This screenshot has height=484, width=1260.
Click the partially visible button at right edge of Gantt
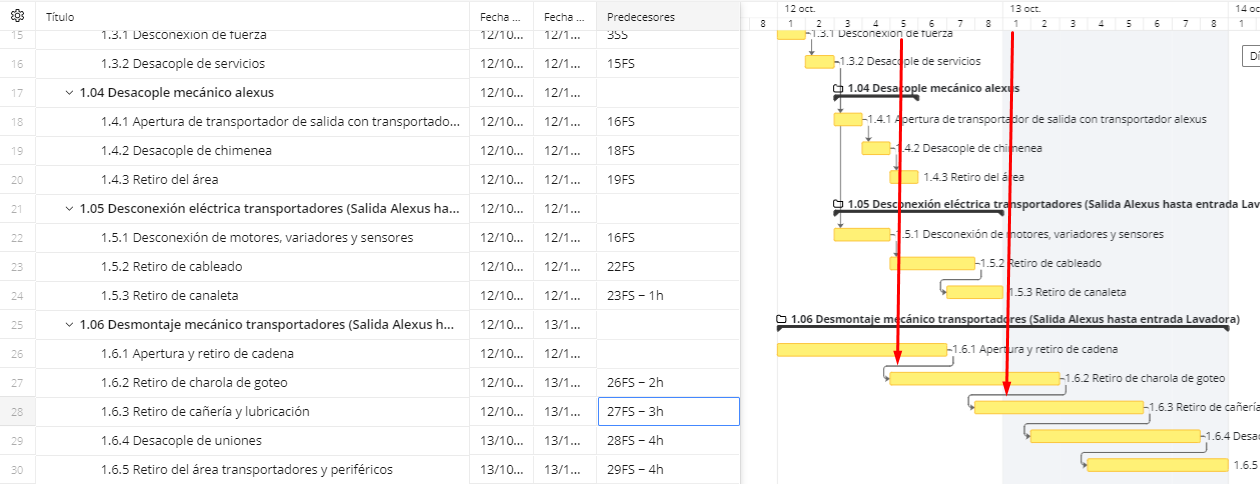[x=1250, y=56]
